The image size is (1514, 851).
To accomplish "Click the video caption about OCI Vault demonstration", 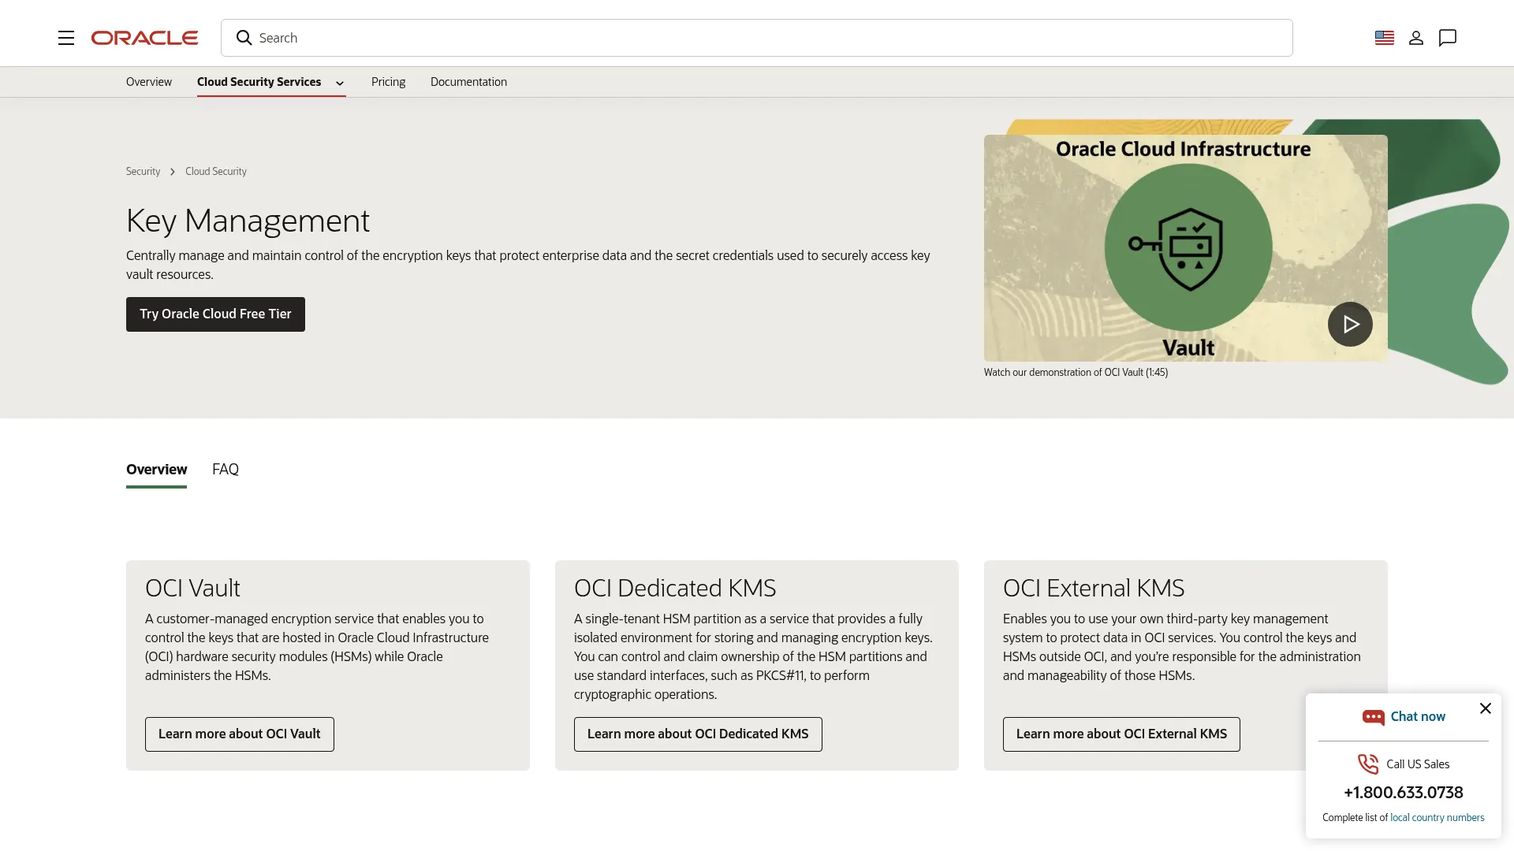I will [1076, 372].
